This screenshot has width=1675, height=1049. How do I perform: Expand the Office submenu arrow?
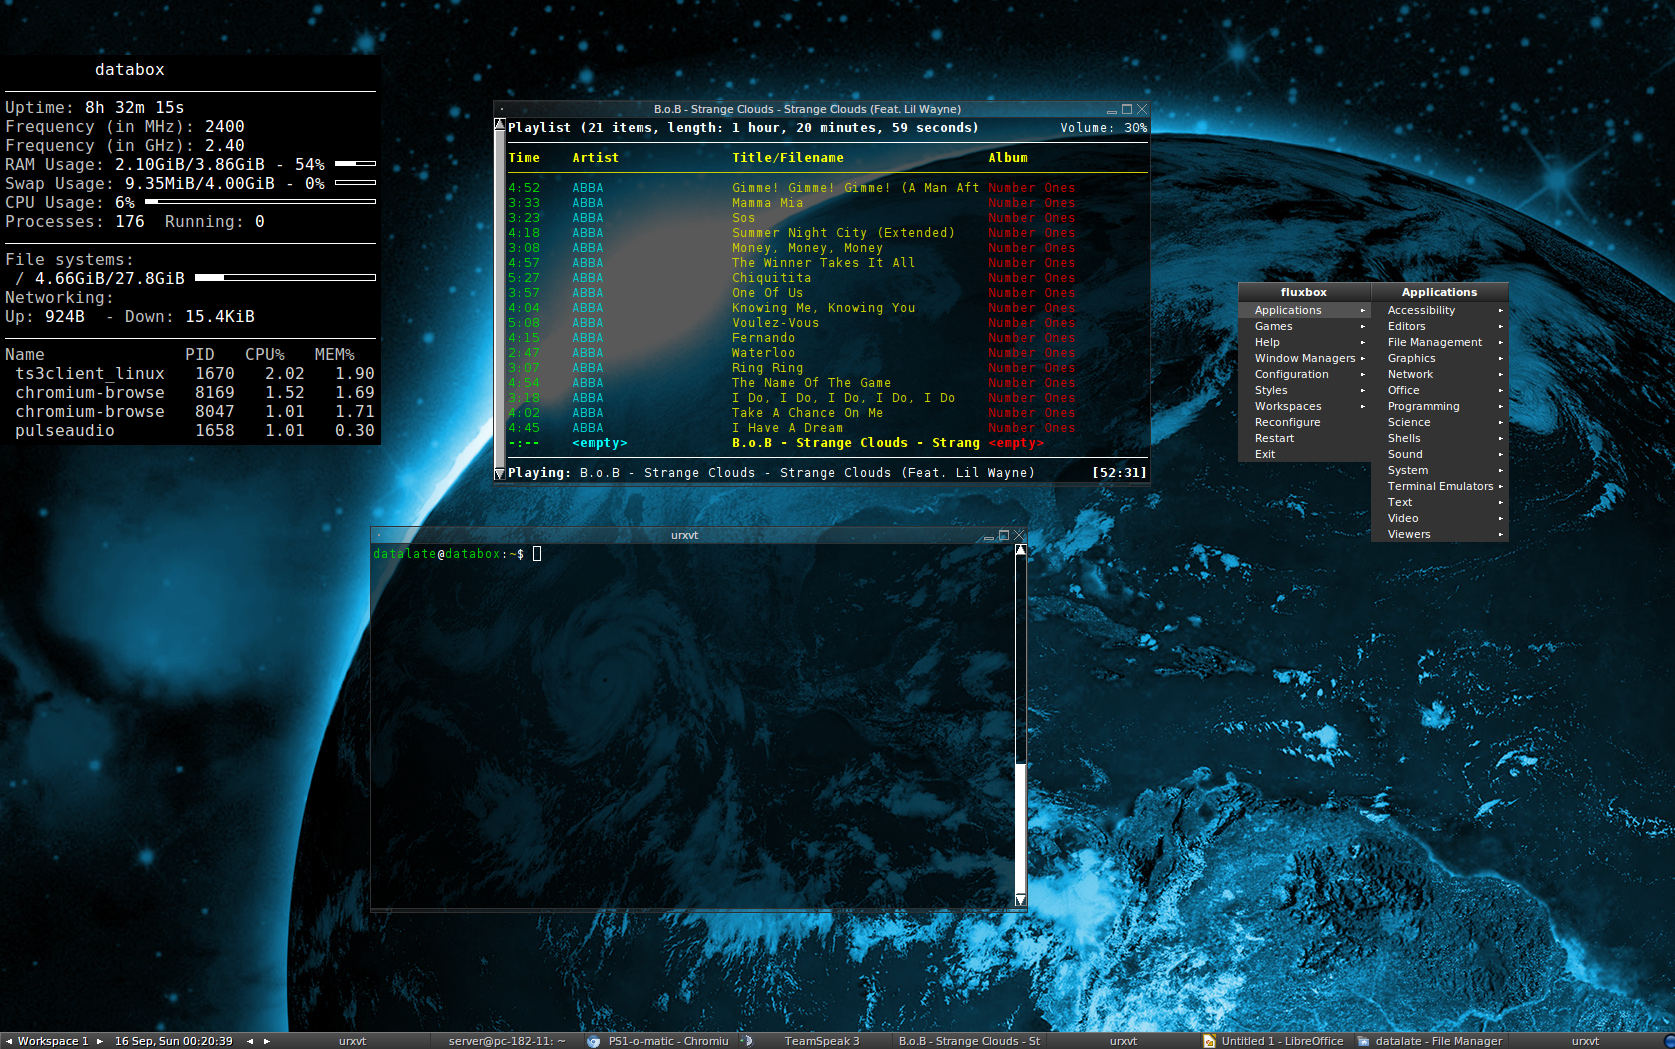[x=1500, y=390]
